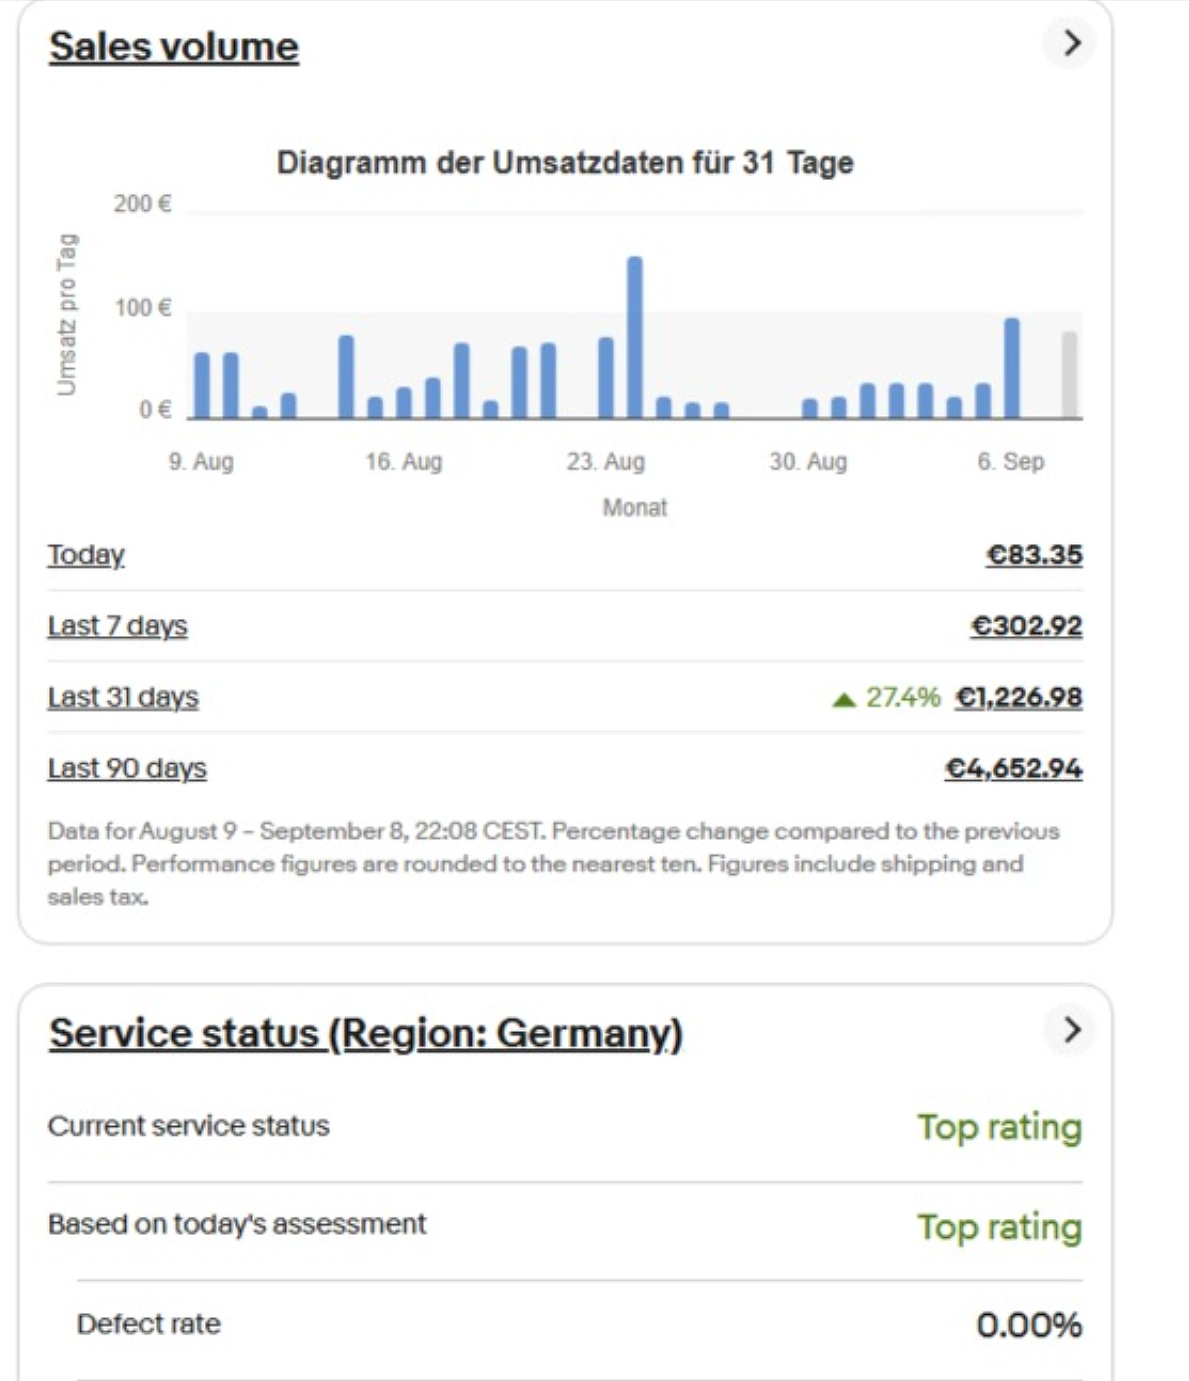This screenshot has width=1189, height=1381.
Task: Click Top rating beside Based on today's assessment
Action: click(x=1000, y=1226)
